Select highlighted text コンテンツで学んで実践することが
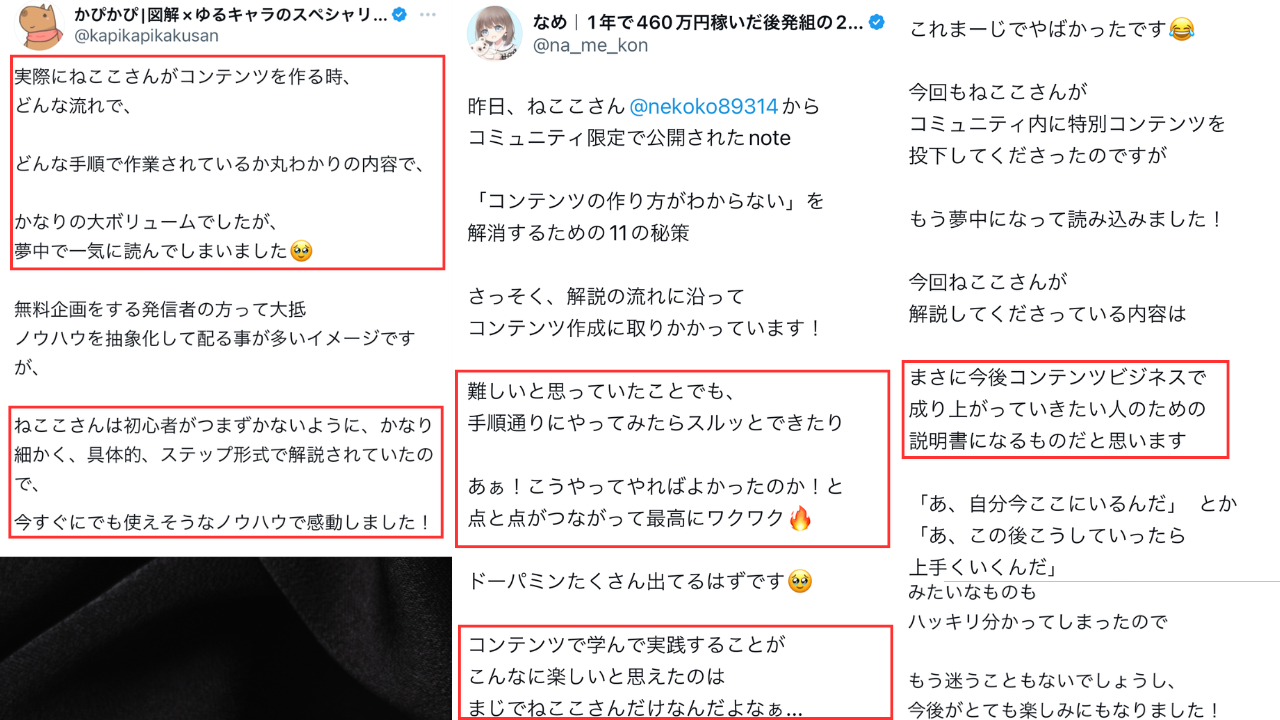 pos(627,644)
